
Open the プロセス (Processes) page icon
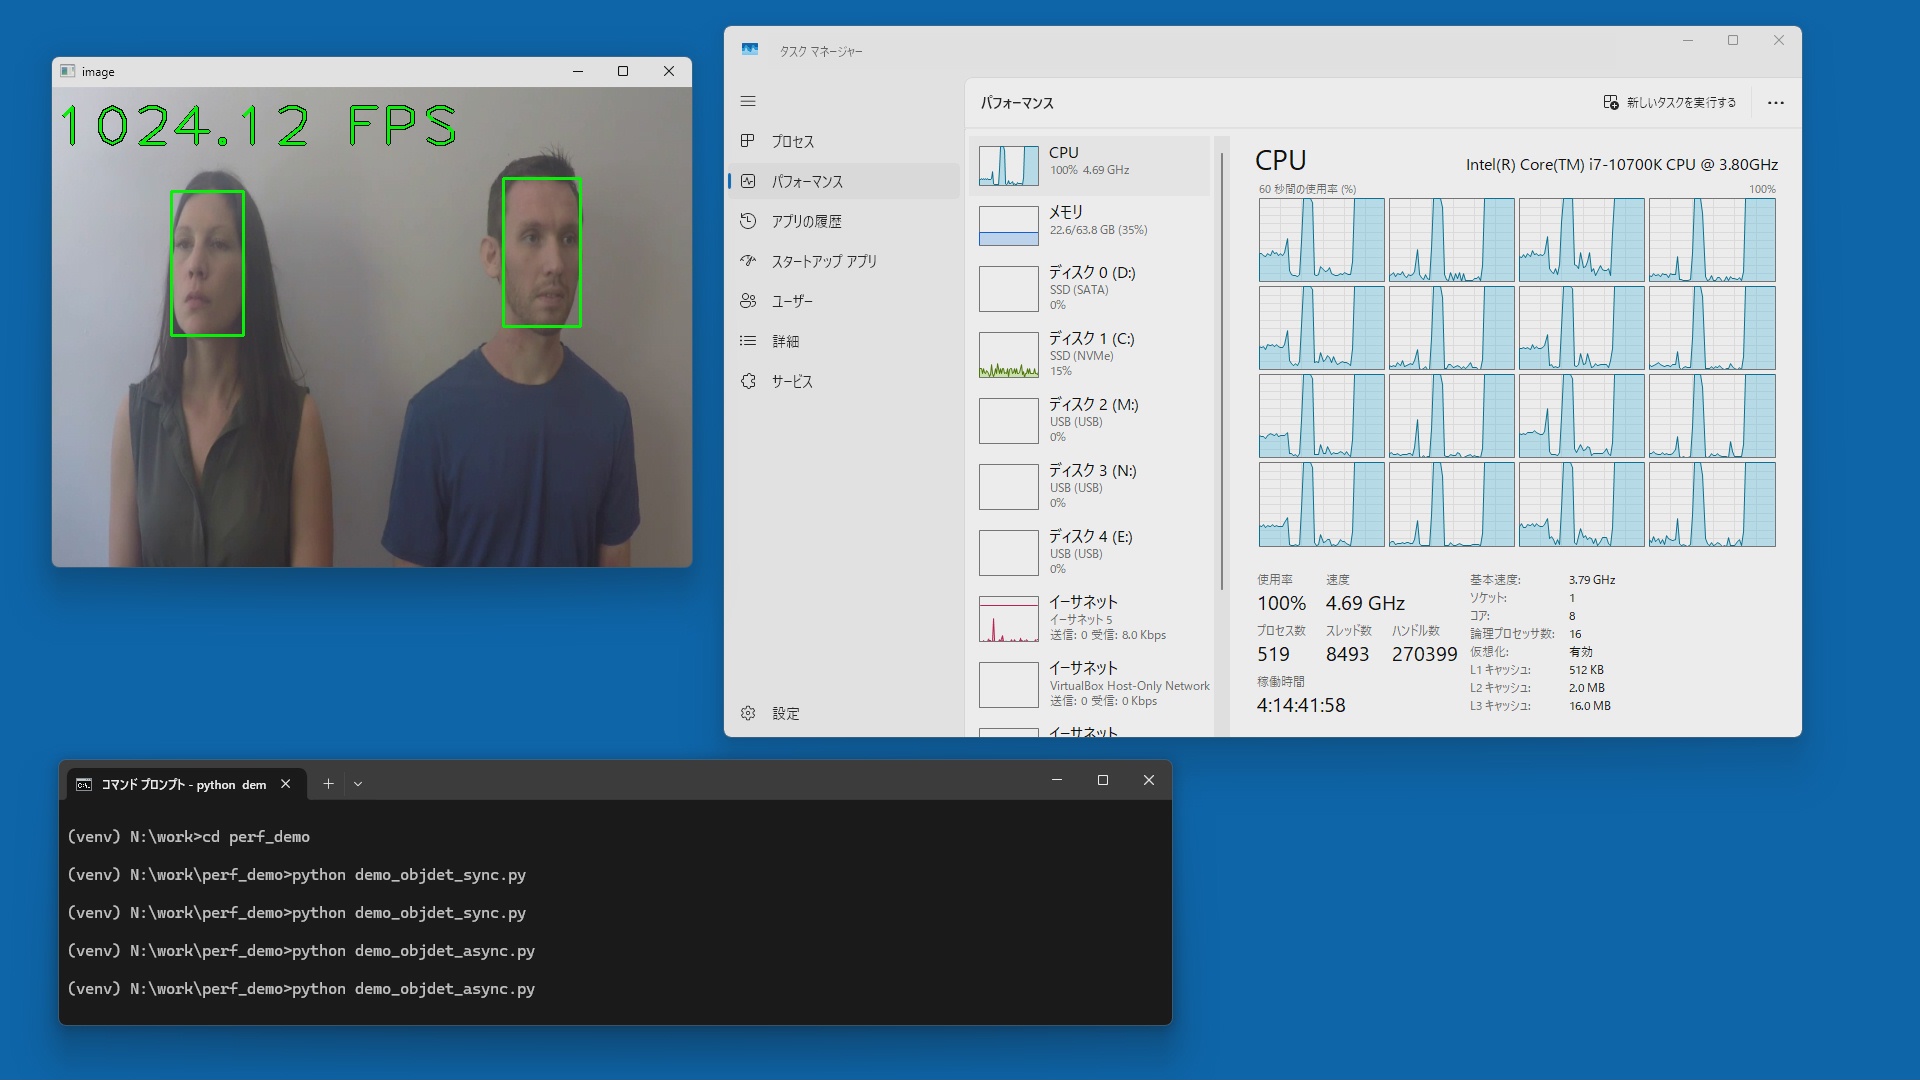click(x=748, y=141)
